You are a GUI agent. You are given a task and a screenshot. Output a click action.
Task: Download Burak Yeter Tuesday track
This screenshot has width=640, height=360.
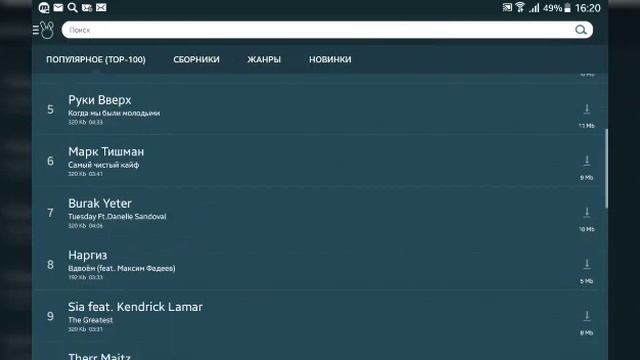(x=587, y=213)
